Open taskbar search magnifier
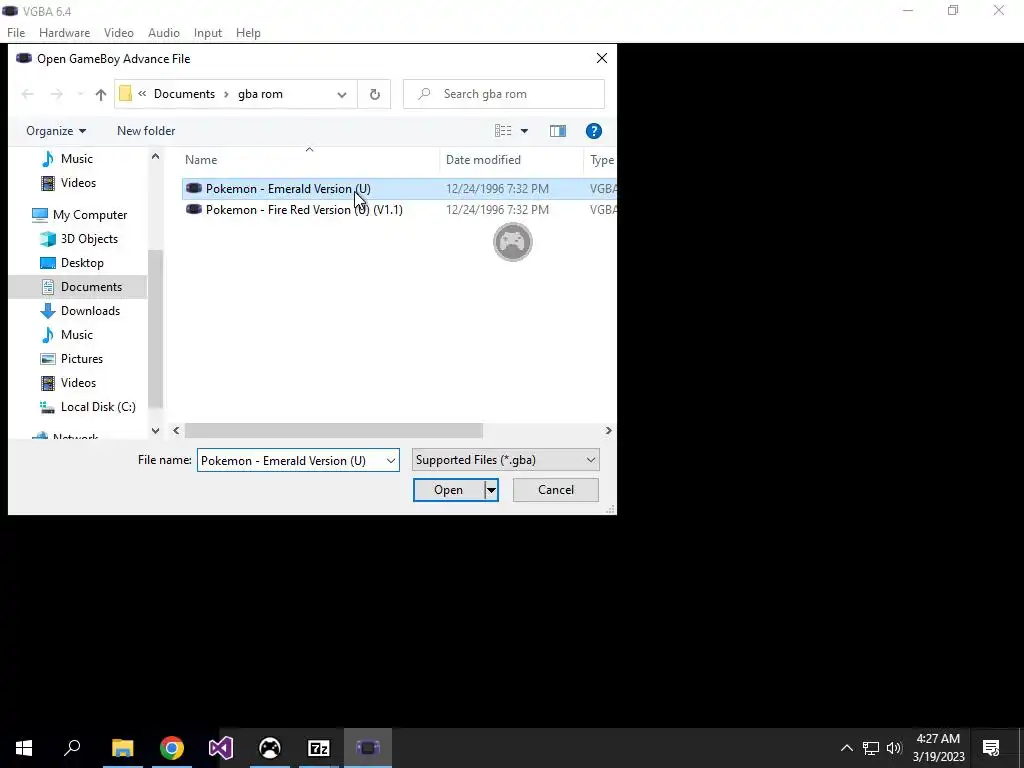The image size is (1024, 768). pyautogui.click(x=72, y=748)
